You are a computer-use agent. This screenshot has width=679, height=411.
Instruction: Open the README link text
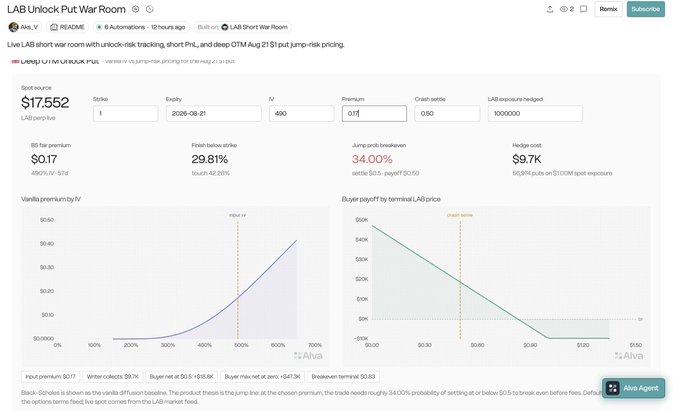(x=72, y=27)
